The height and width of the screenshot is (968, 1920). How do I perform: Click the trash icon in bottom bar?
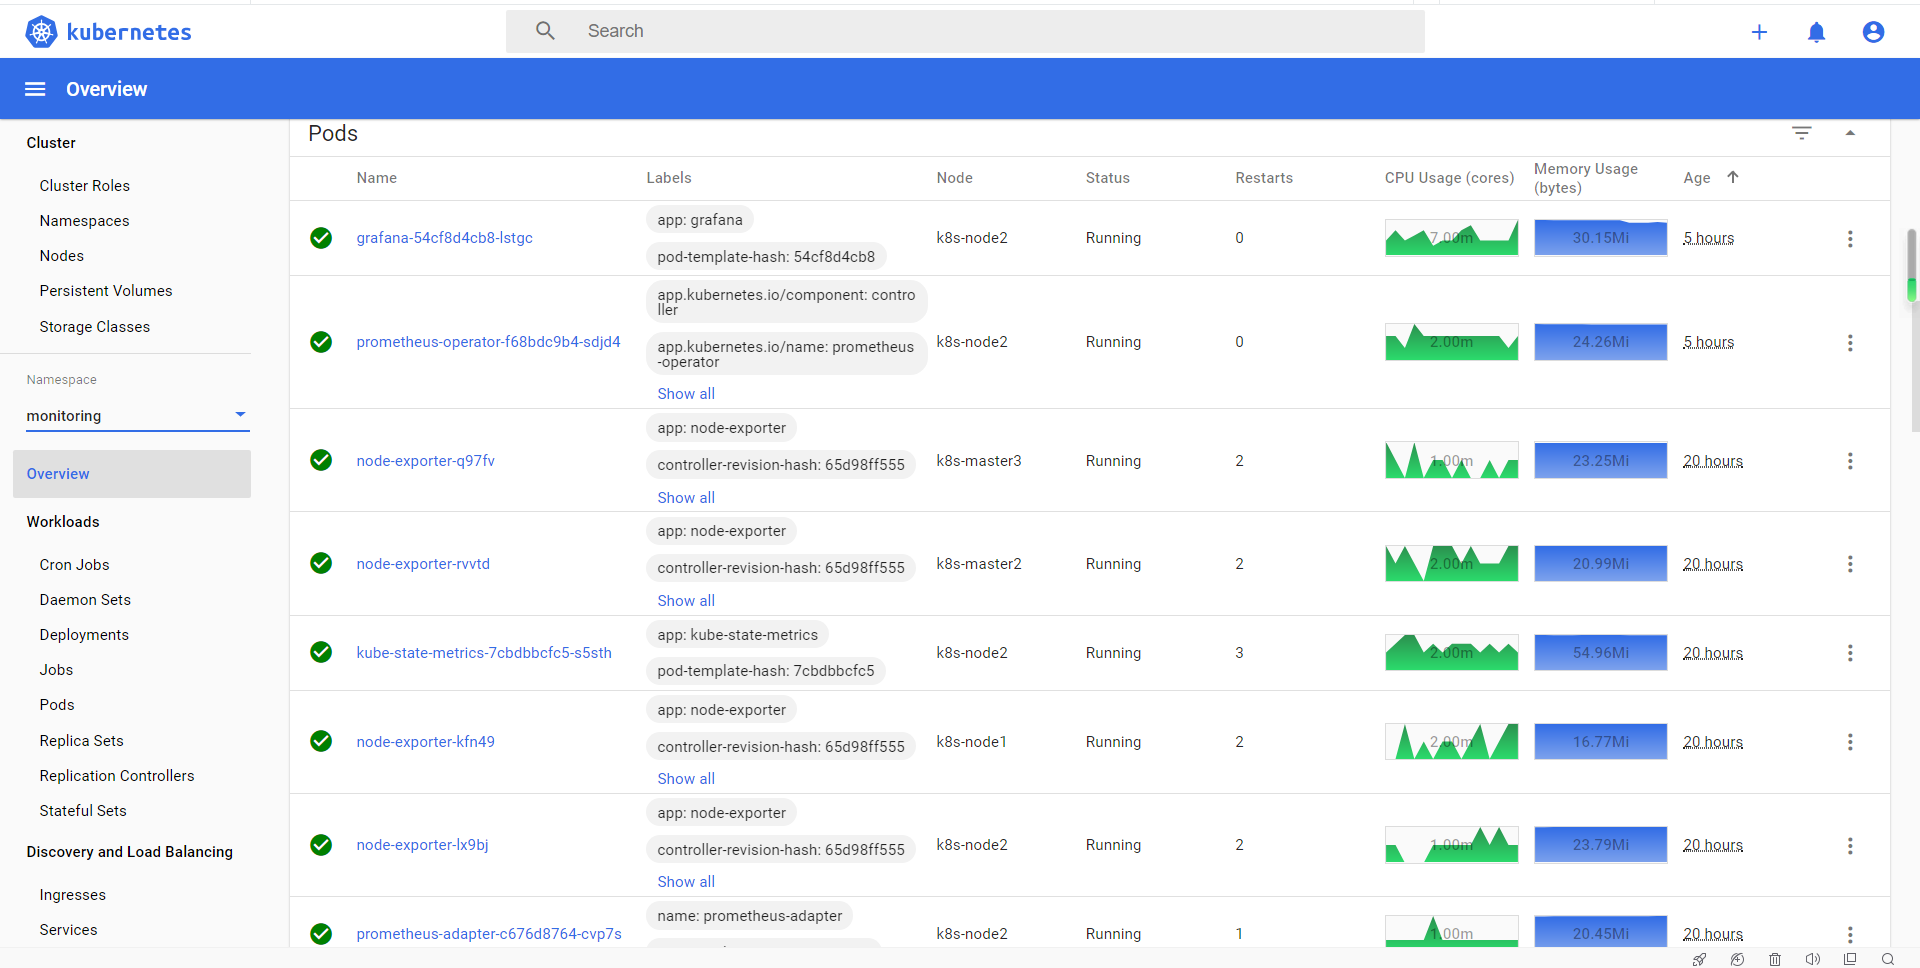[x=1775, y=959]
